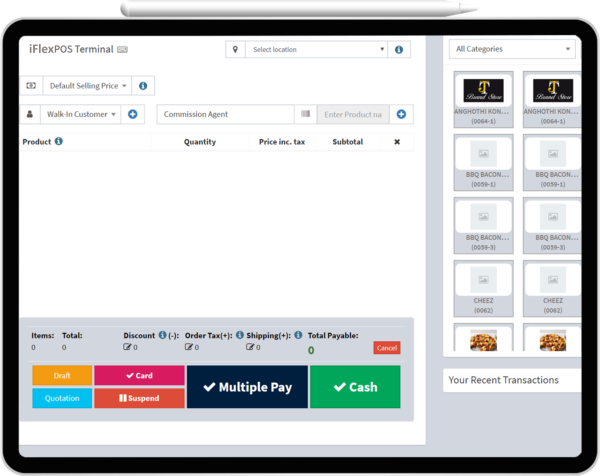Open the Select location dropdown
Screen dimensions: 600x476
coord(316,49)
